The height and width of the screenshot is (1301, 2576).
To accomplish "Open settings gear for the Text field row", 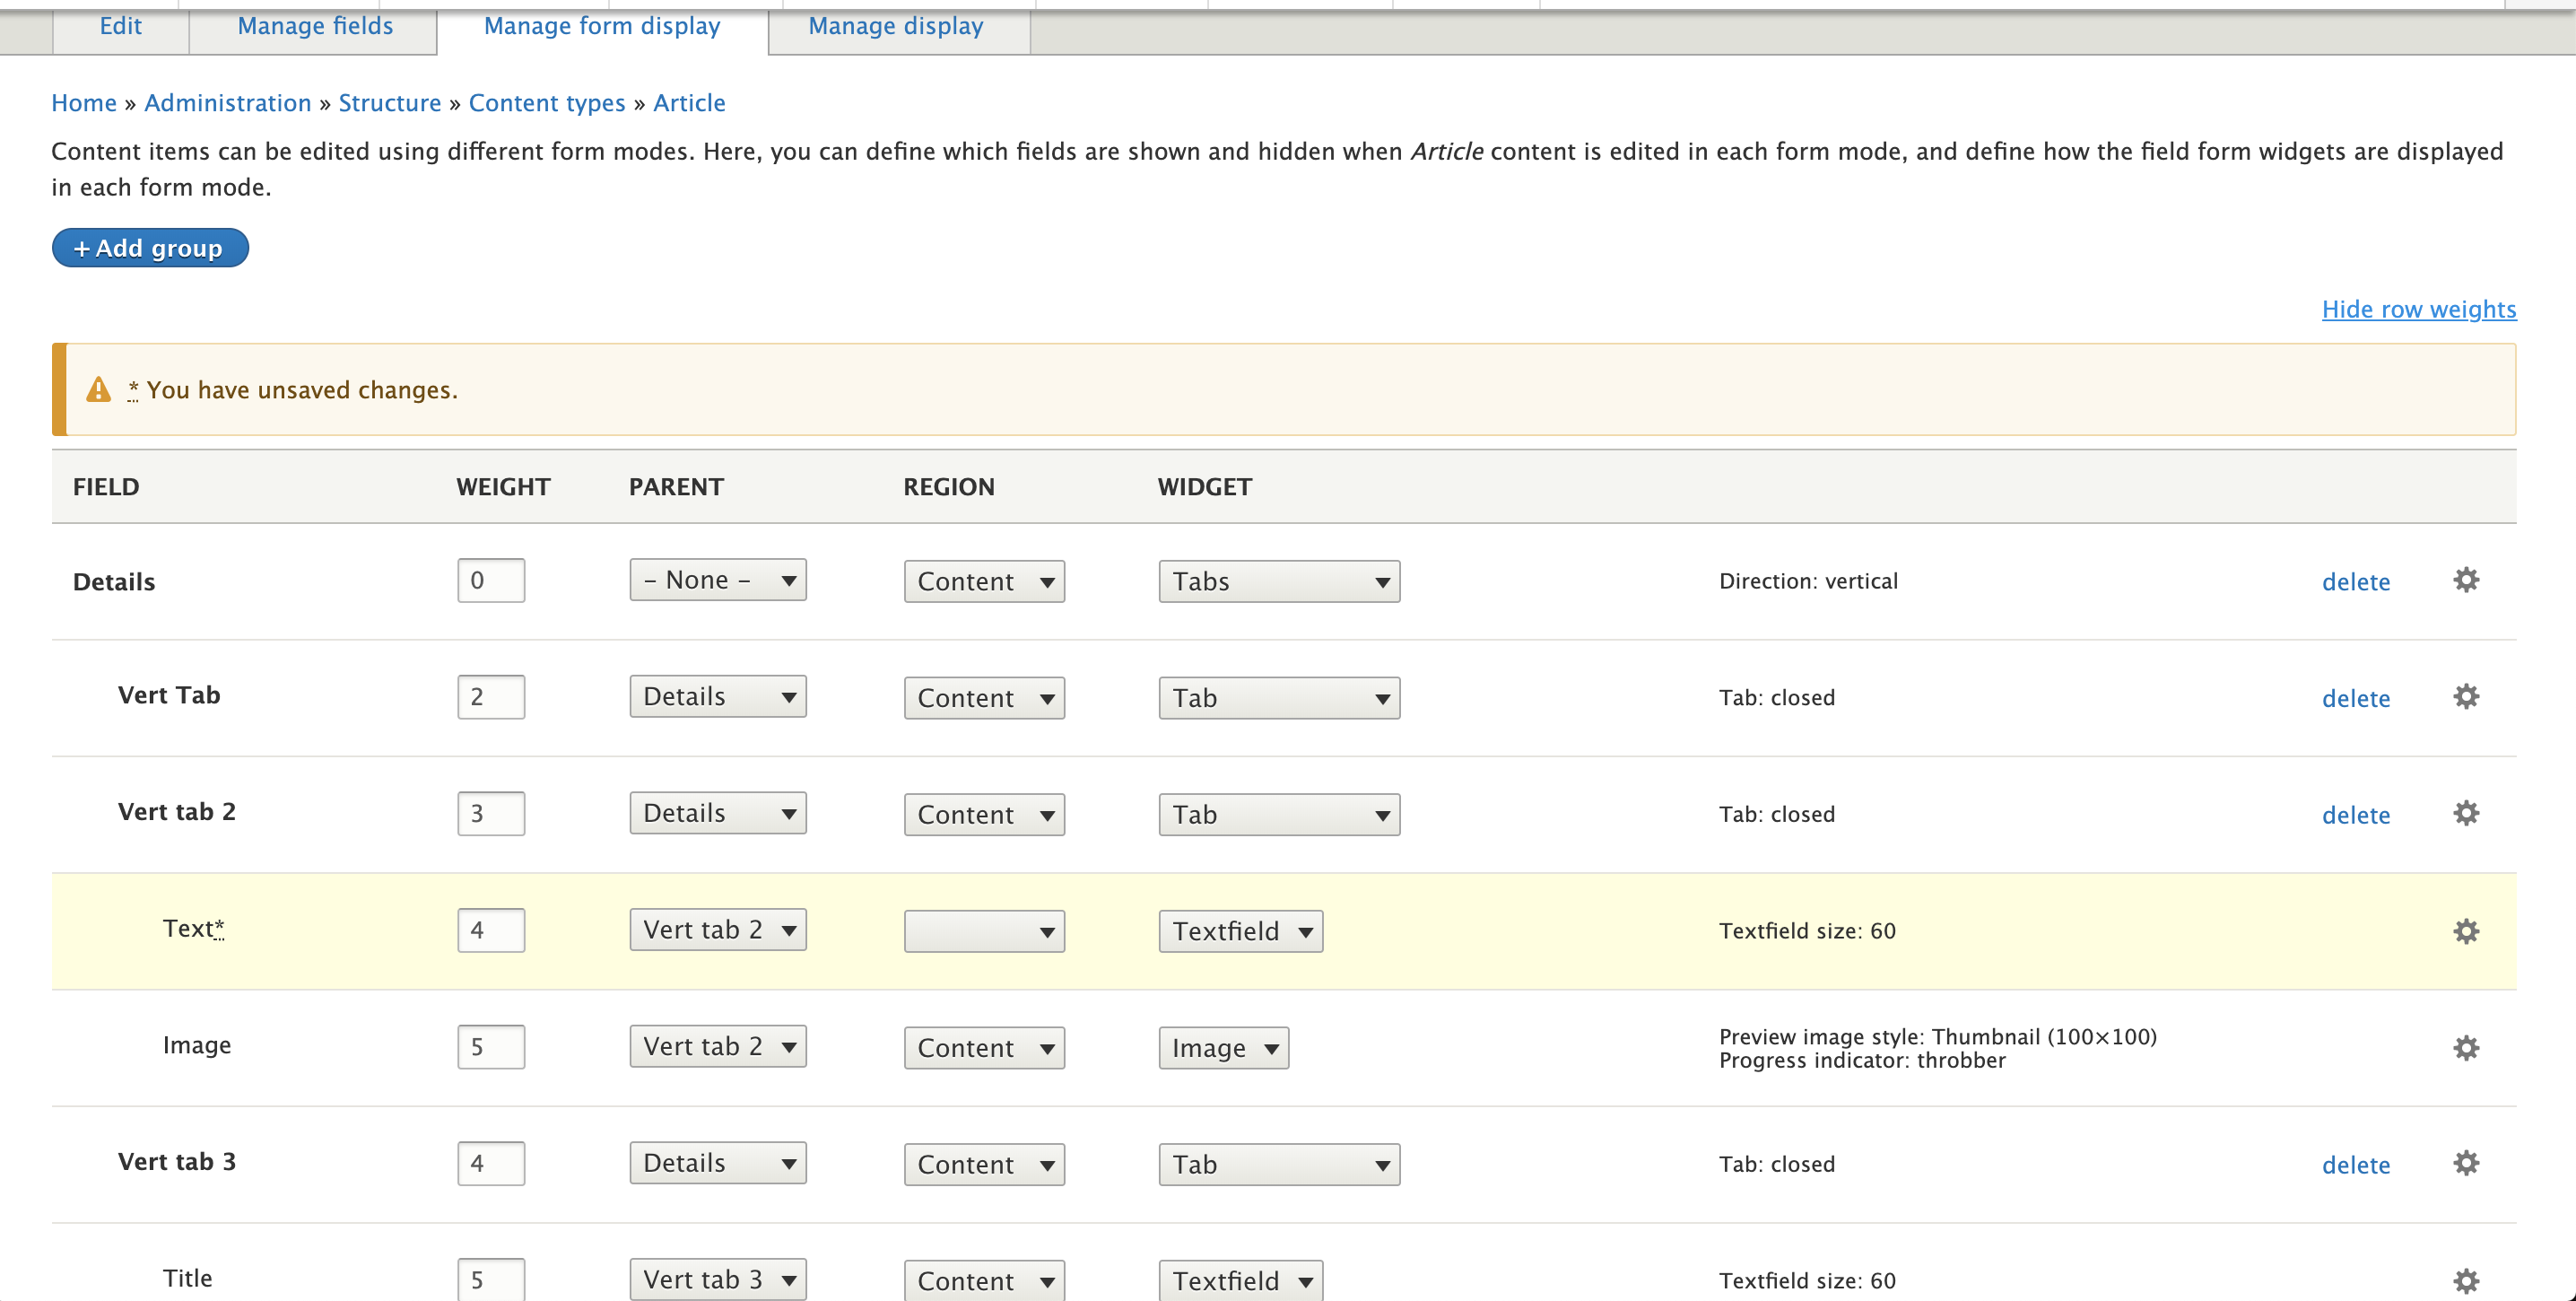I will (x=2466, y=930).
